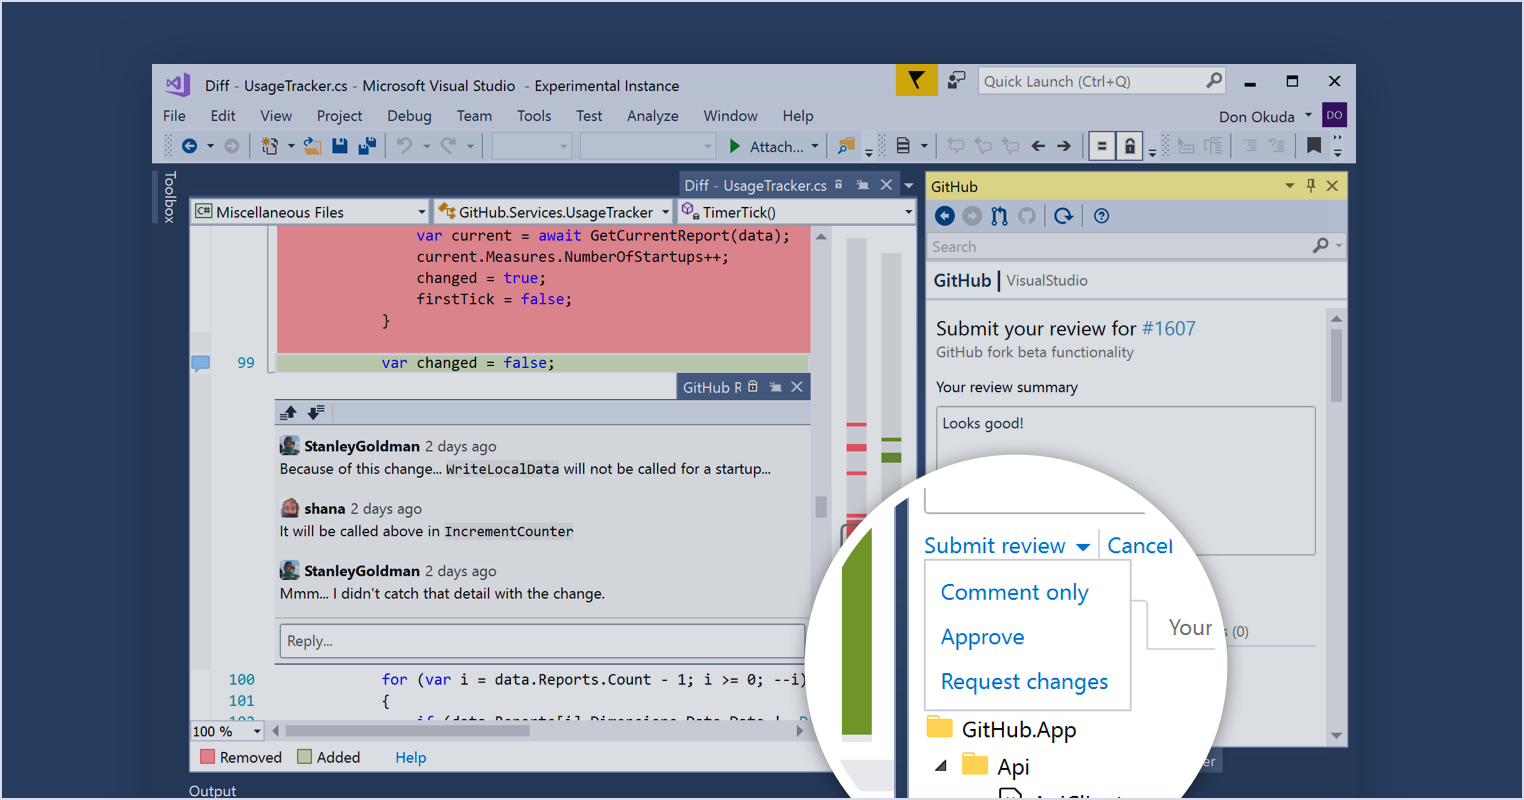Click the New Project toolbar icon

pos(270,146)
